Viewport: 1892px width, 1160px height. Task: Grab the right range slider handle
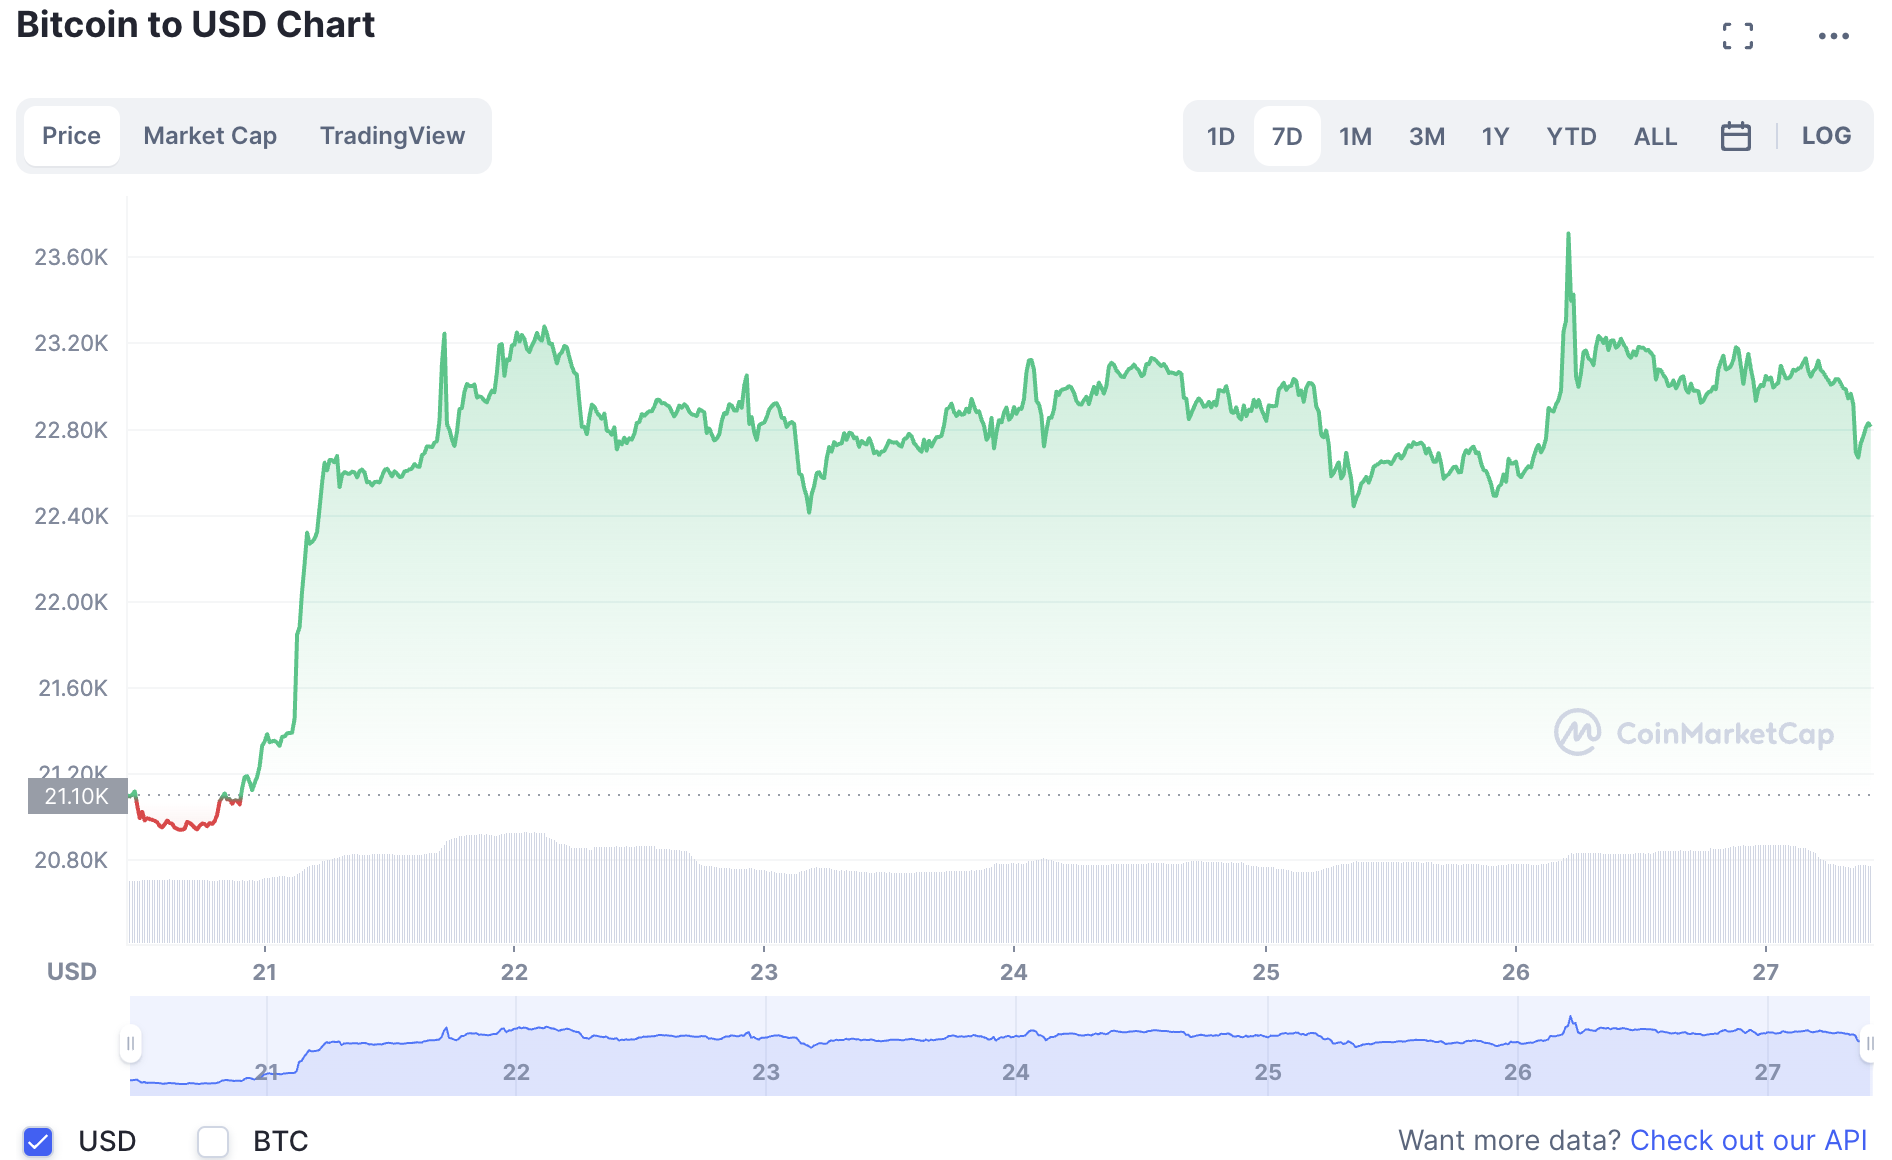(x=1869, y=1044)
